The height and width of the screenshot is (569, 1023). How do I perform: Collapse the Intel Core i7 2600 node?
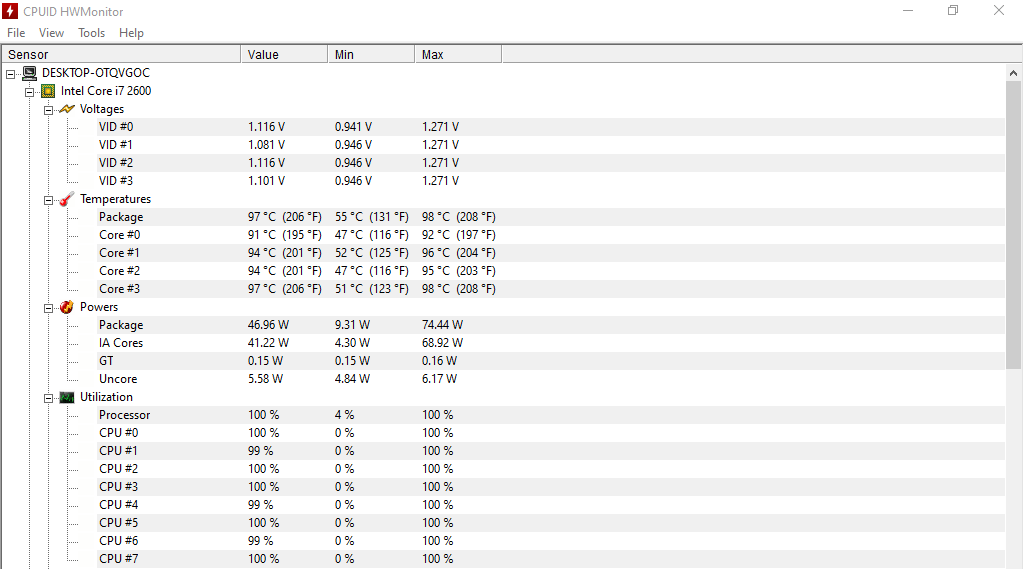tap(29, 92)
